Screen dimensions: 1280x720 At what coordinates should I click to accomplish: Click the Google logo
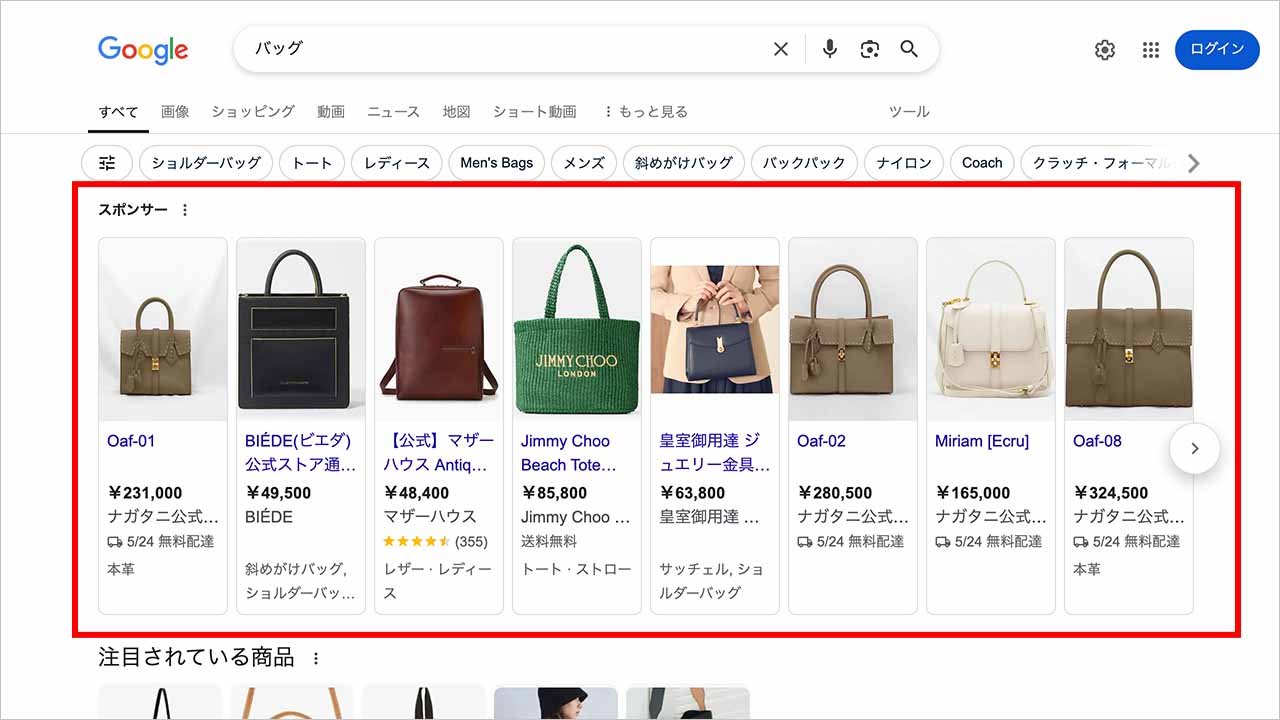pos(143,50)
